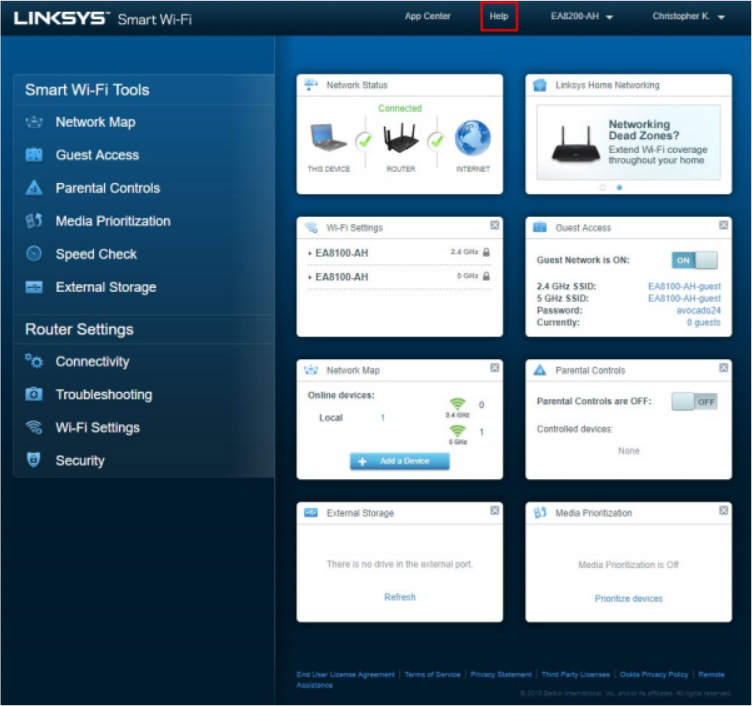Viewport: 752px width, 706px height.
Task: Click the Guest Access widget header icon
Action: [540, 227]
